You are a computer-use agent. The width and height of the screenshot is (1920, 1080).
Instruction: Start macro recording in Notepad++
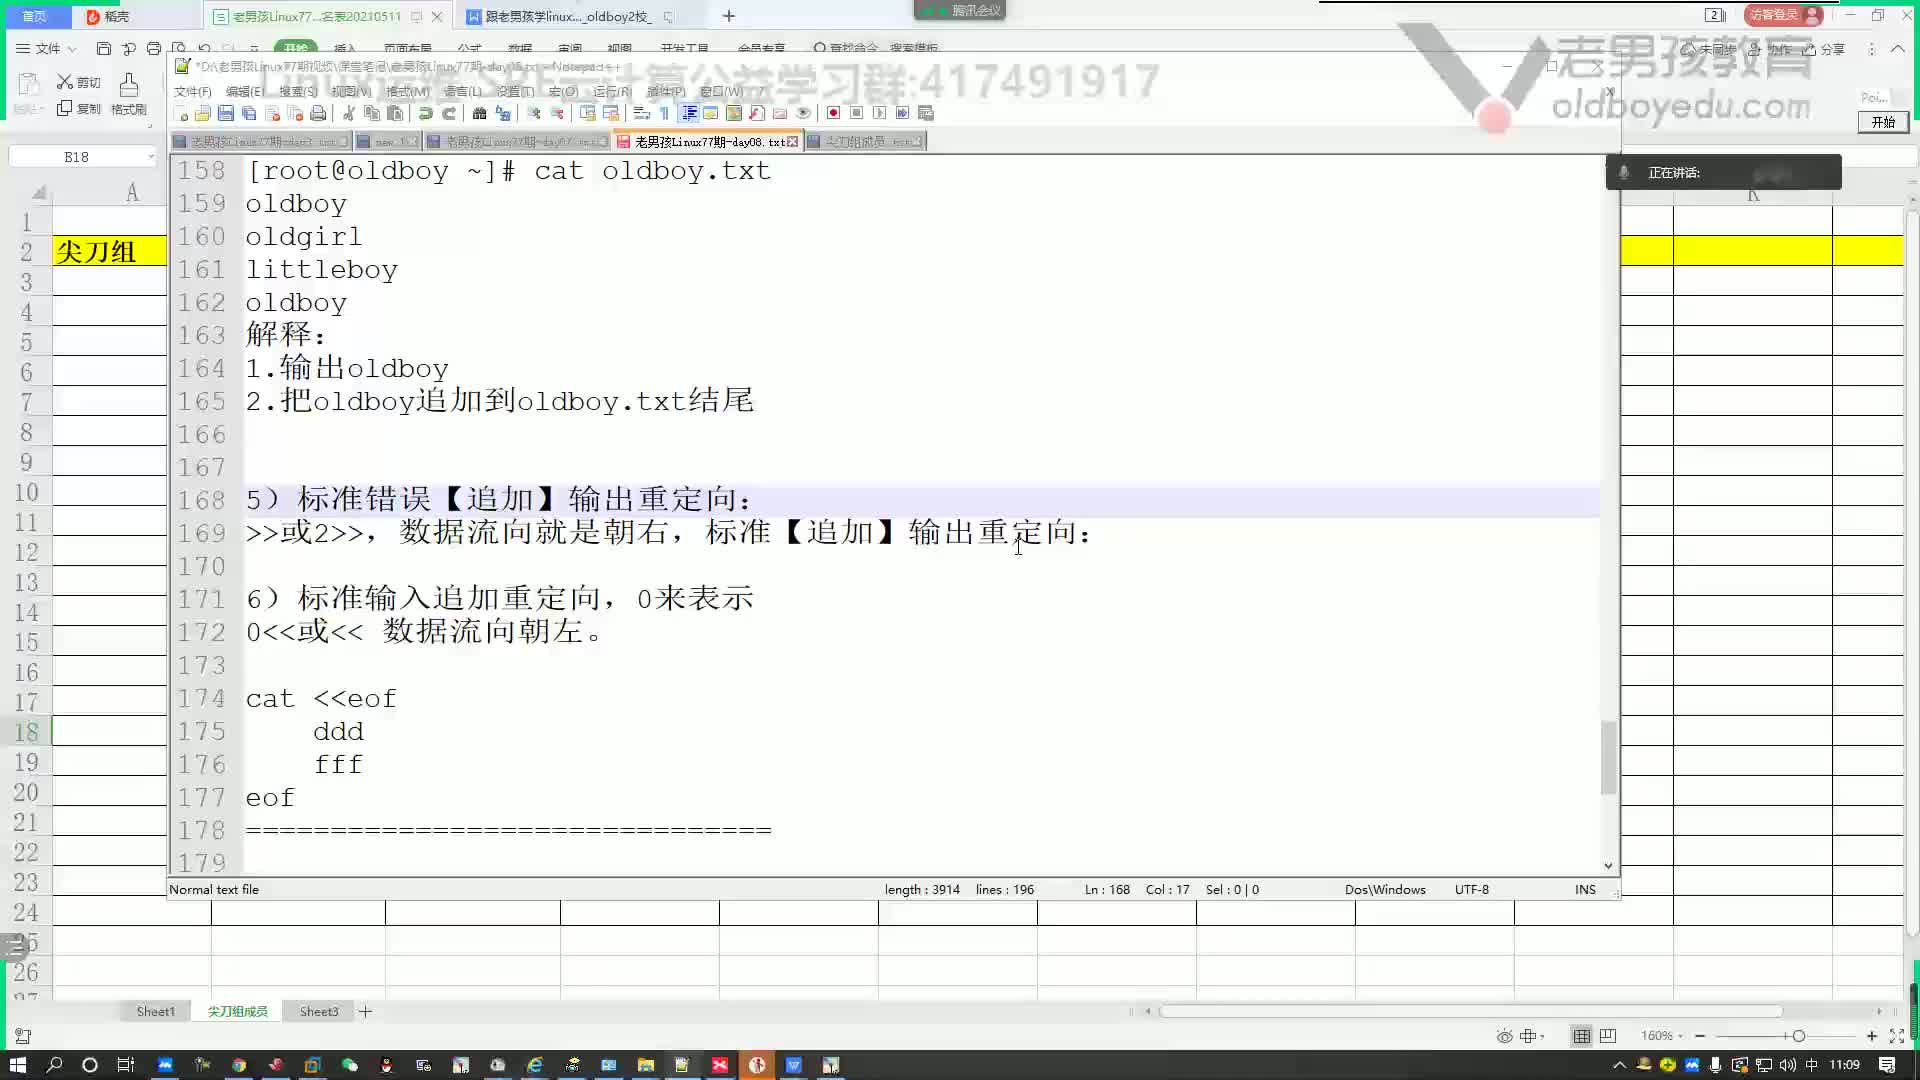(x=834, y=113)
